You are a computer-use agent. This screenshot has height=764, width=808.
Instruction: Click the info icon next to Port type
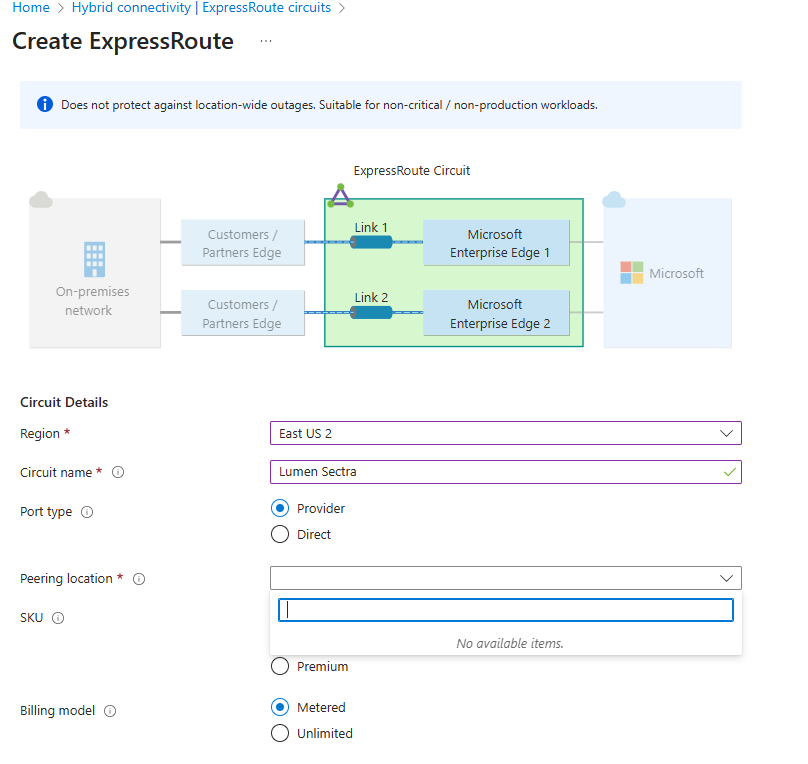click(87, 512)
